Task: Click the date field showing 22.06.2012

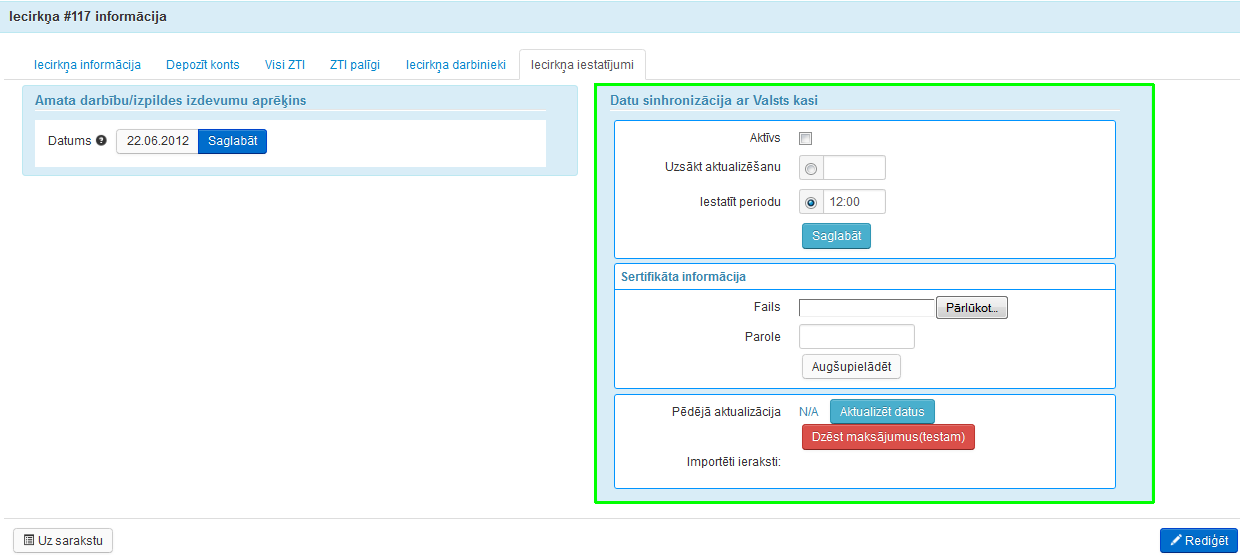Action: tap(157, 141)
